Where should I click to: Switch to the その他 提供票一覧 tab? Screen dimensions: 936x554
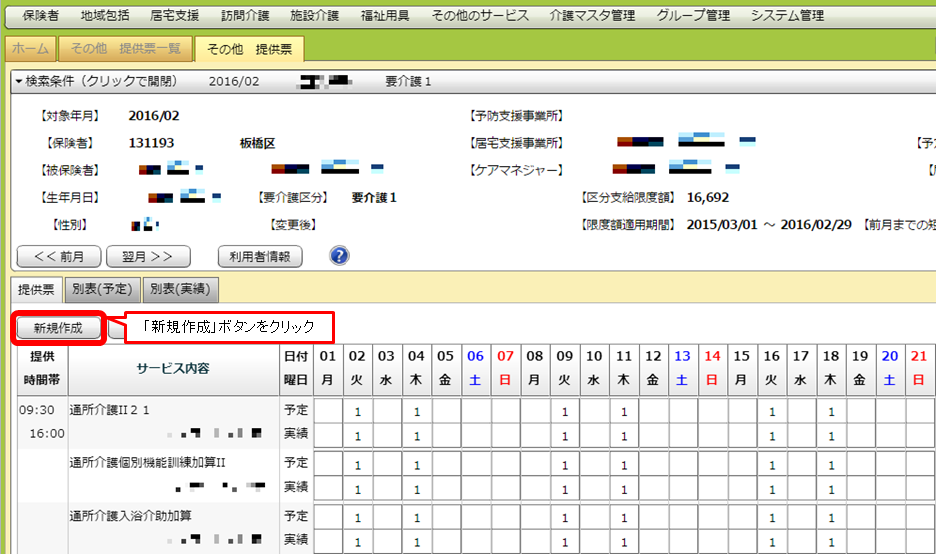coord(125,49)
